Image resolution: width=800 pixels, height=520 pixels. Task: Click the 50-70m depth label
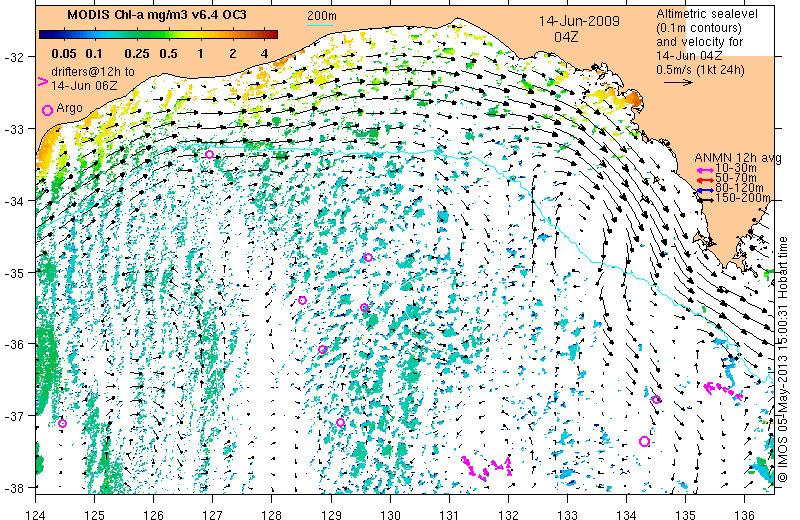click(736, 178)
